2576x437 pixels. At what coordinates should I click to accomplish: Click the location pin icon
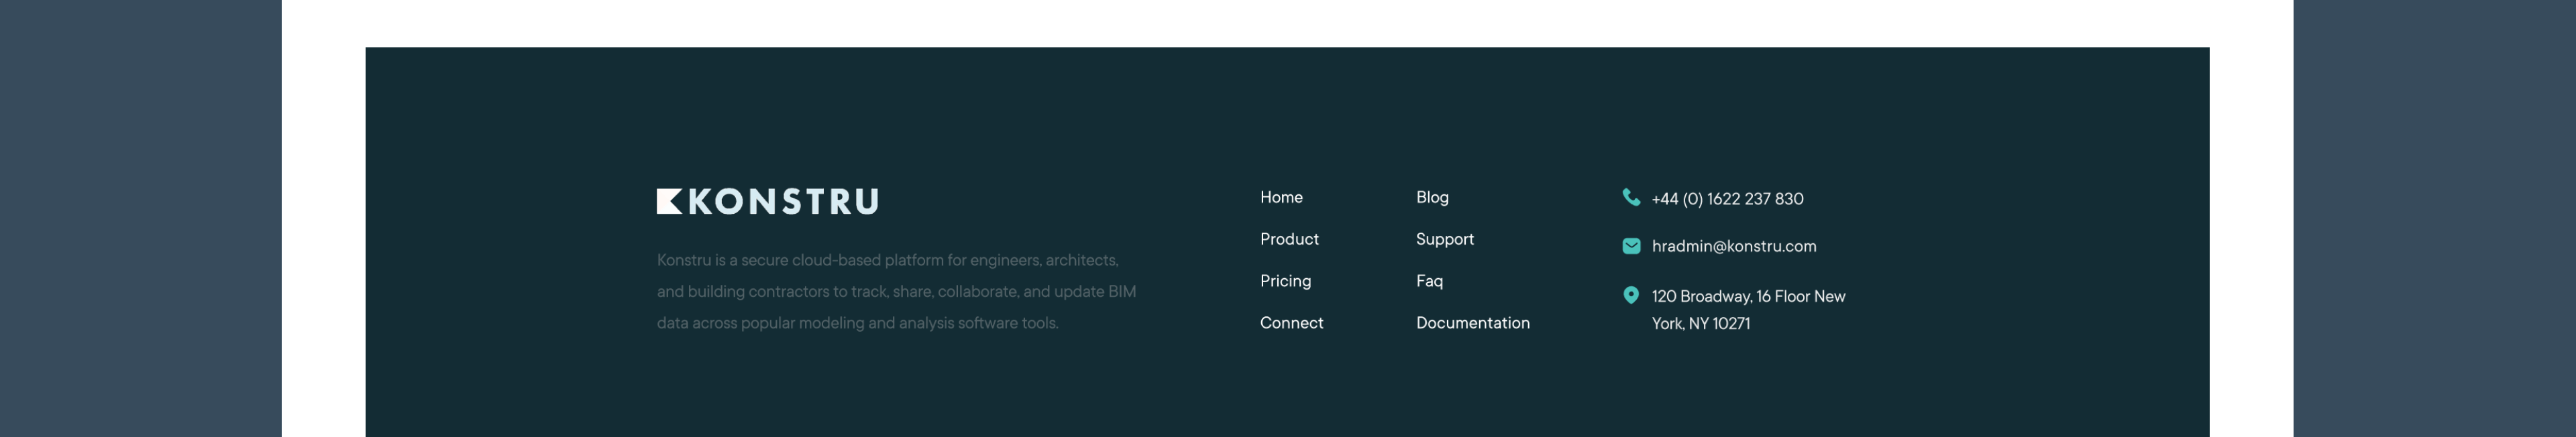tap(1630, 295)
